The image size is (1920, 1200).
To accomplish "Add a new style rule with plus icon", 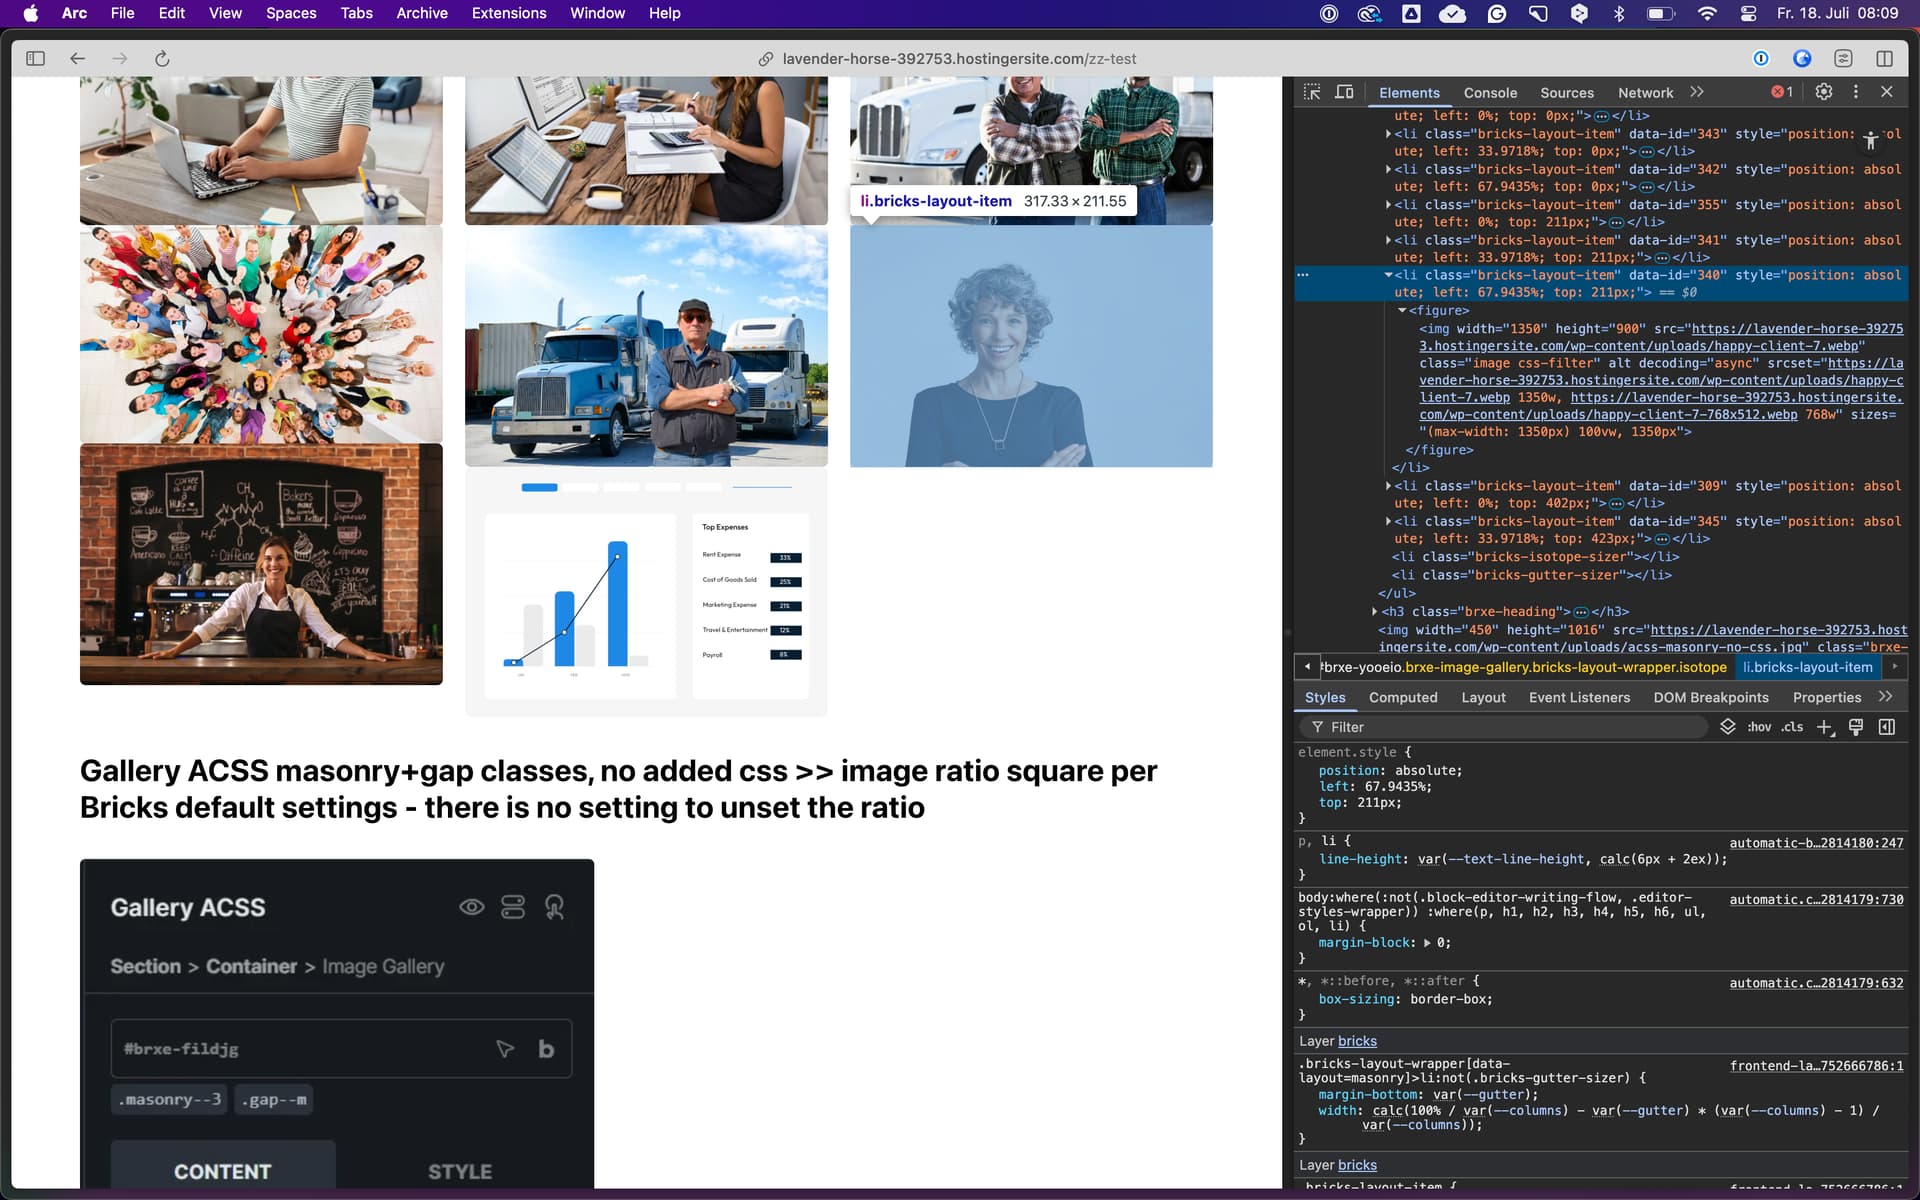I will click(1824, 727).
